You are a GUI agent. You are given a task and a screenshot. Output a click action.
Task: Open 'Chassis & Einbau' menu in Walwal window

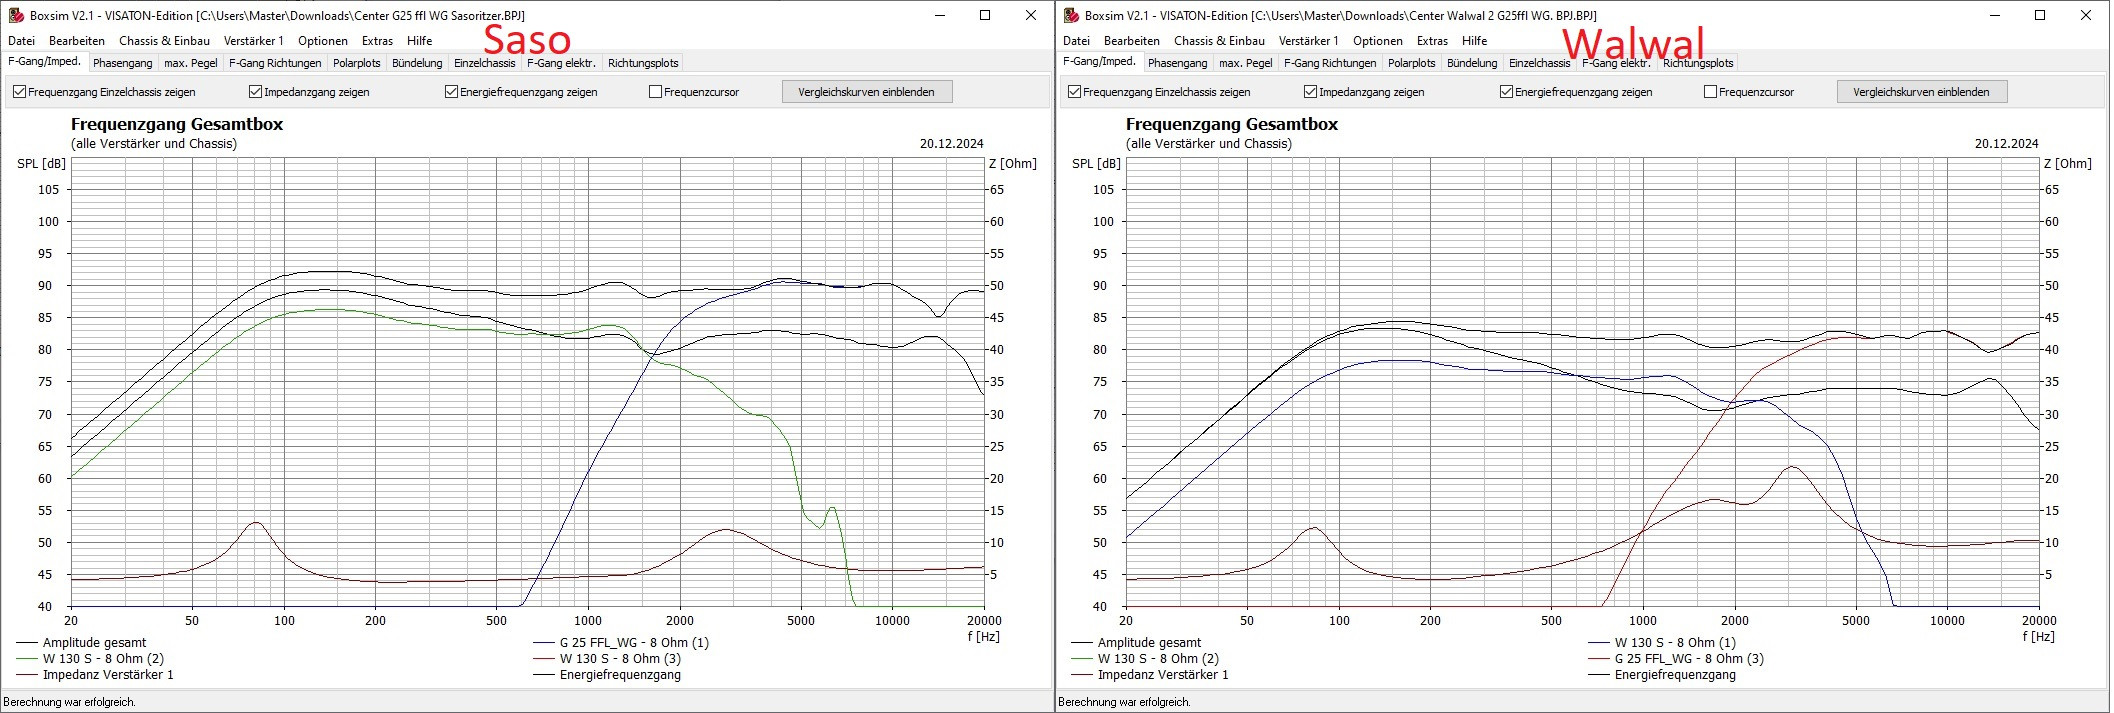[x=1219, y=41]
